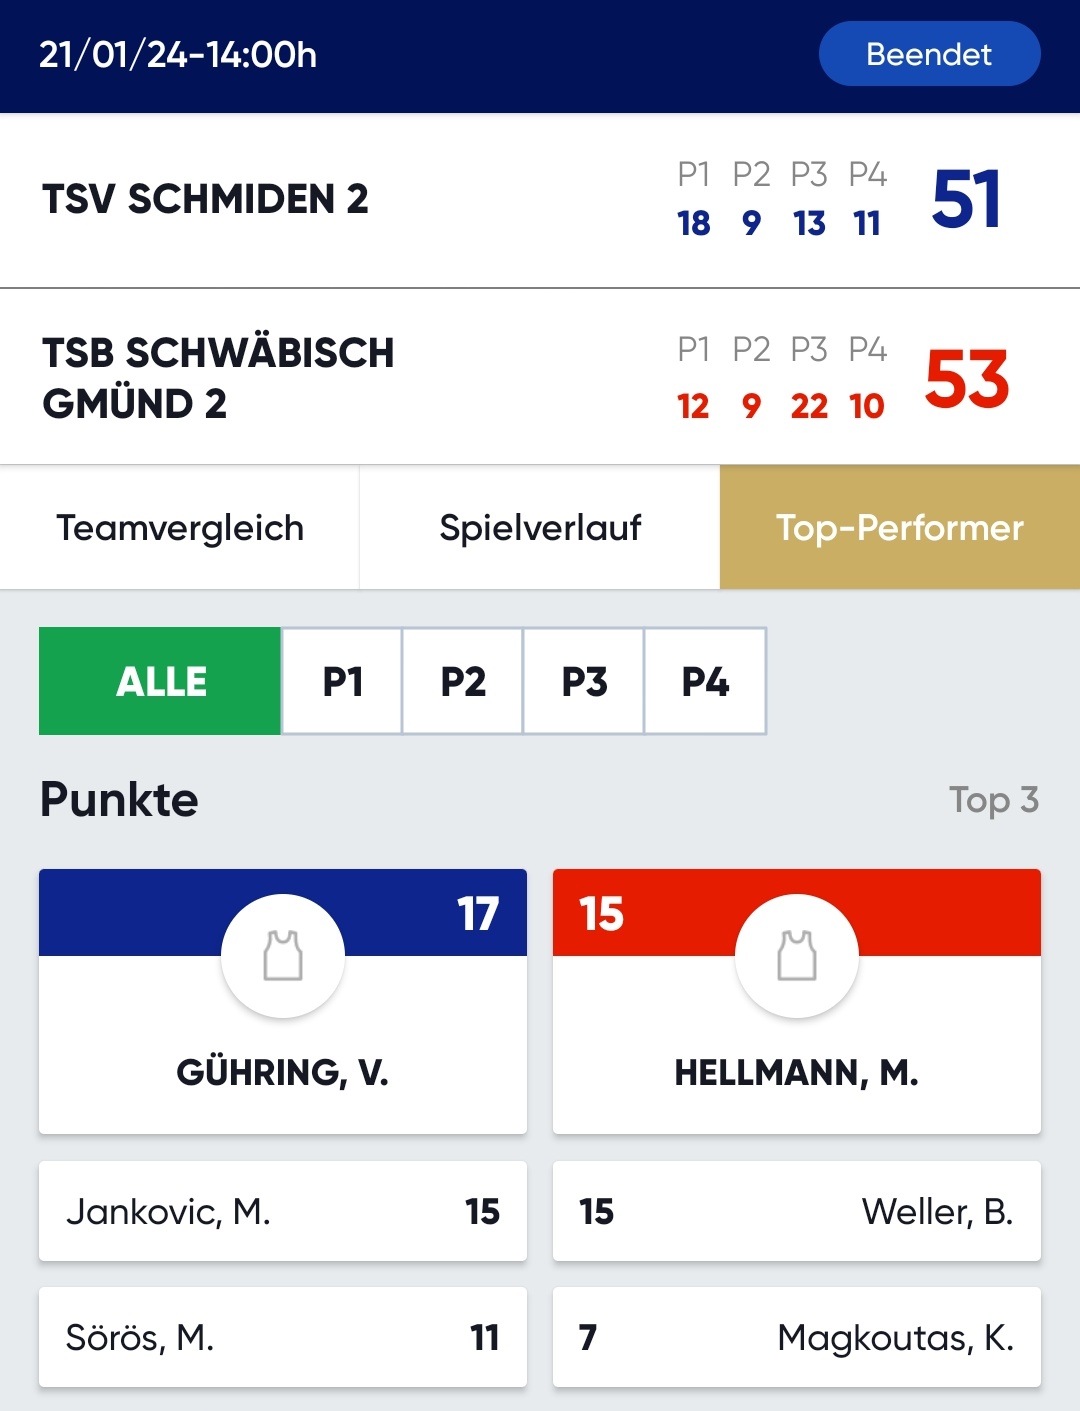This screenshot has width=1080, height=1411.
Task: Select the P3 period filter
Action: click(x=584, y=681)
